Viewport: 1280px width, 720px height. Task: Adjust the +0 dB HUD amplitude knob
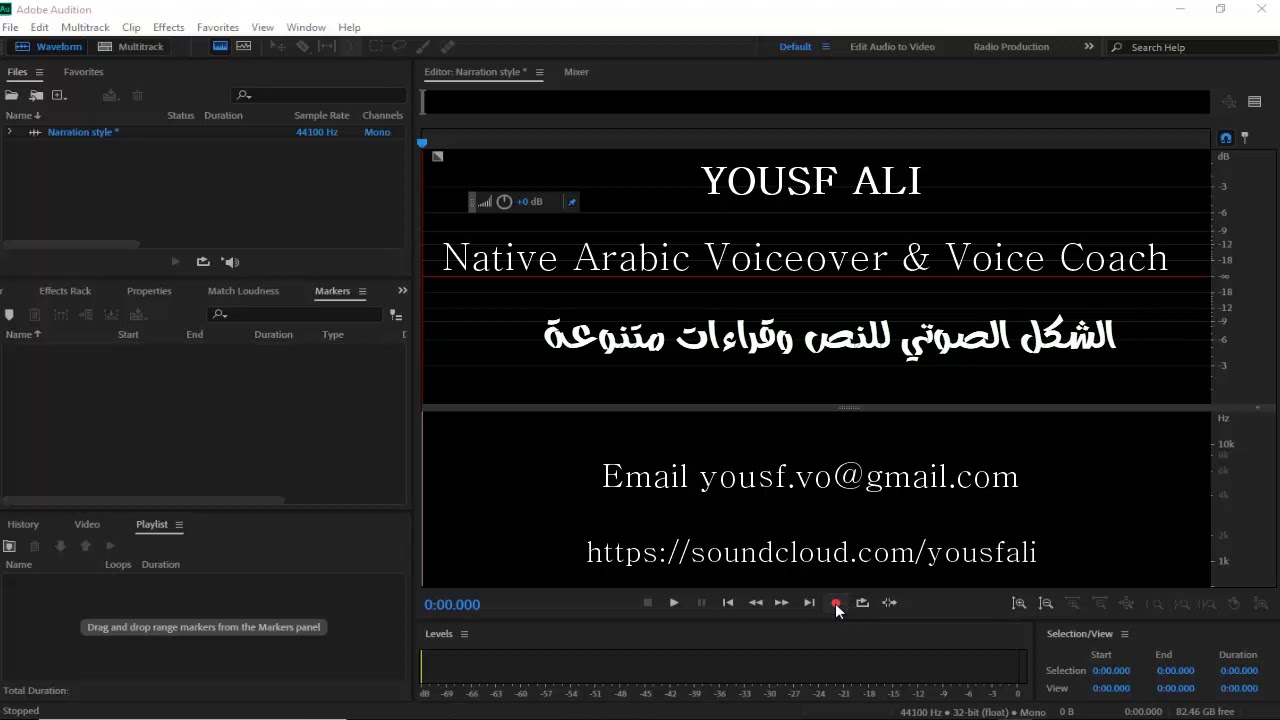pyautogui.click(x=505, y=202)
